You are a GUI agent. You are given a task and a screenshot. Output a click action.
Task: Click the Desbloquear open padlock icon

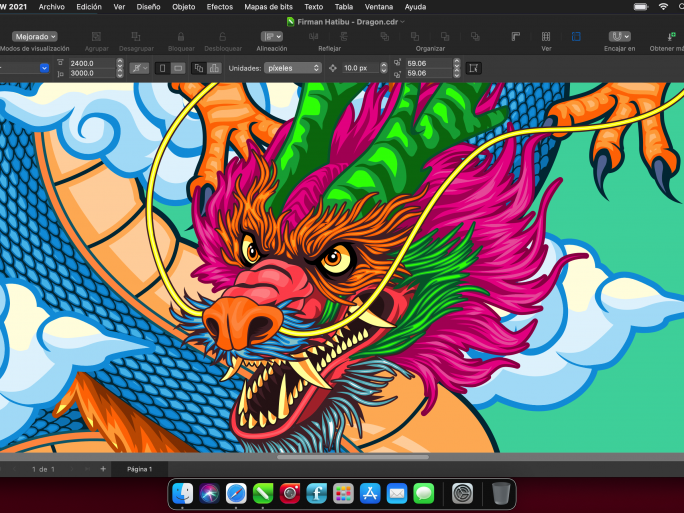pos(222,37)
